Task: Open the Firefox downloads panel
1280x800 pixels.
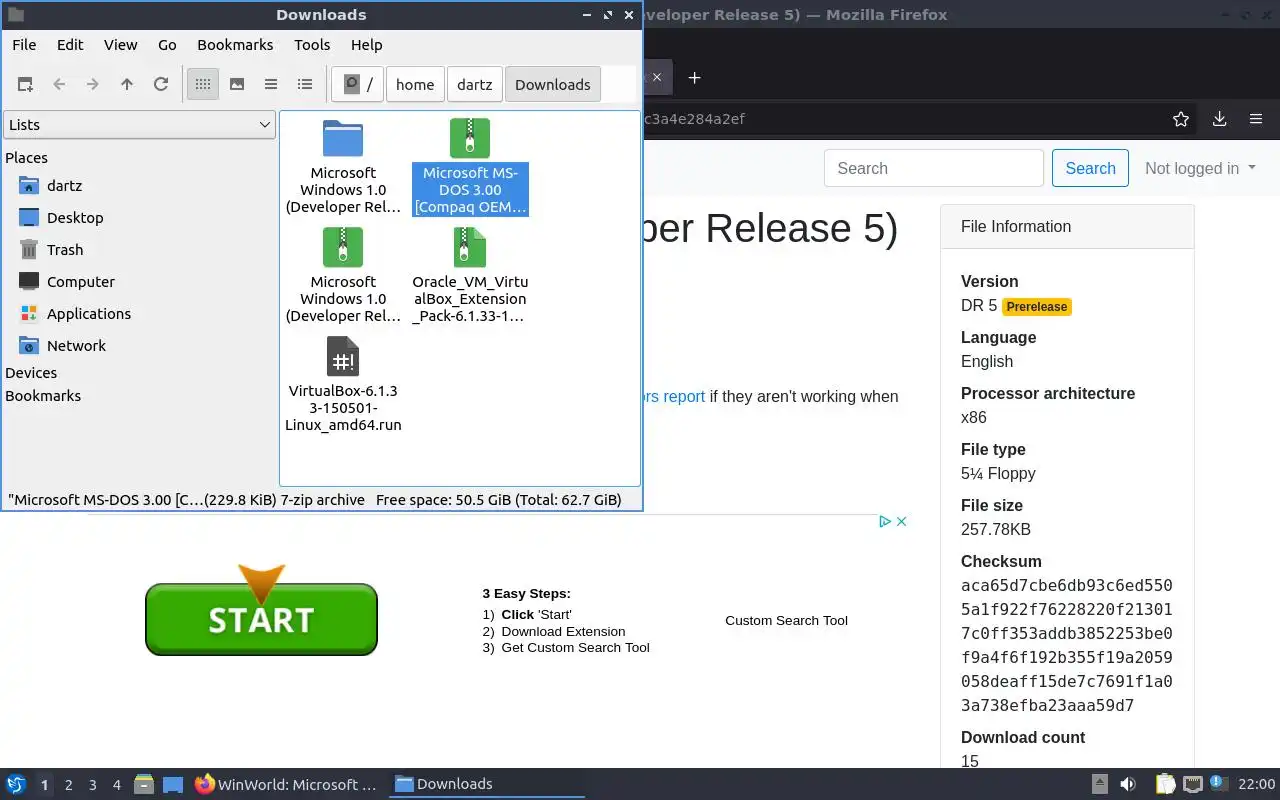Action: click(x=1219, y=119)
